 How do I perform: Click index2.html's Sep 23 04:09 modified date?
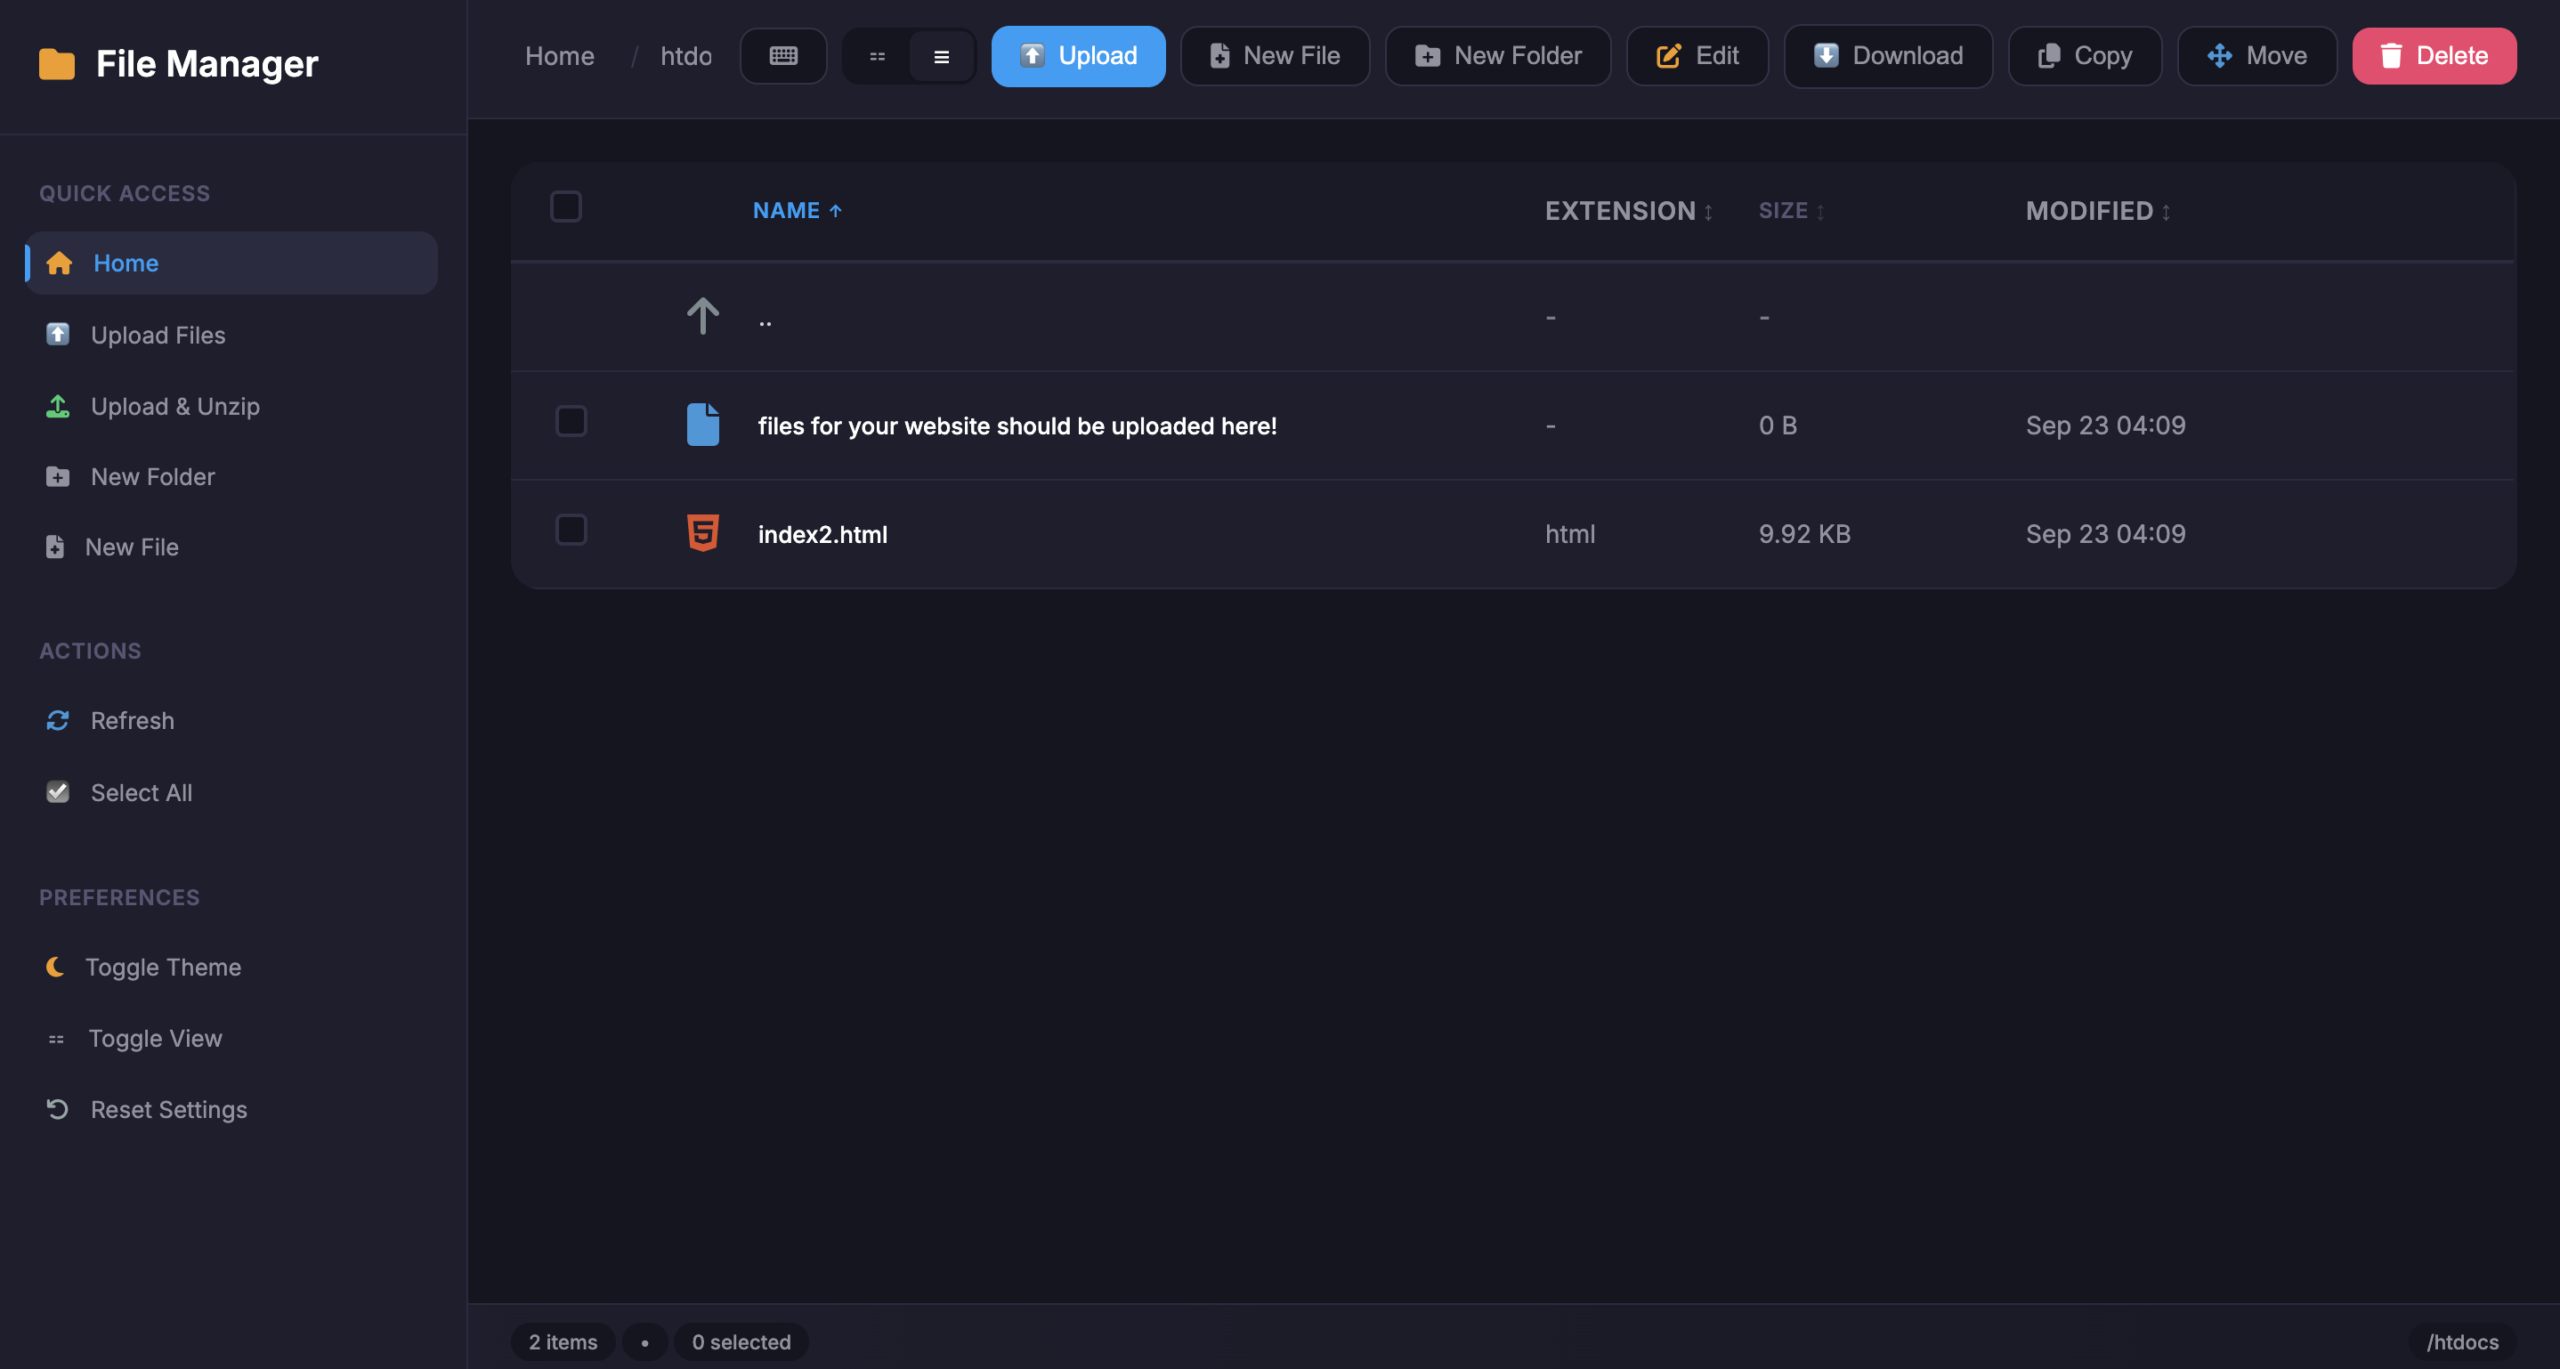point(2105,534)
